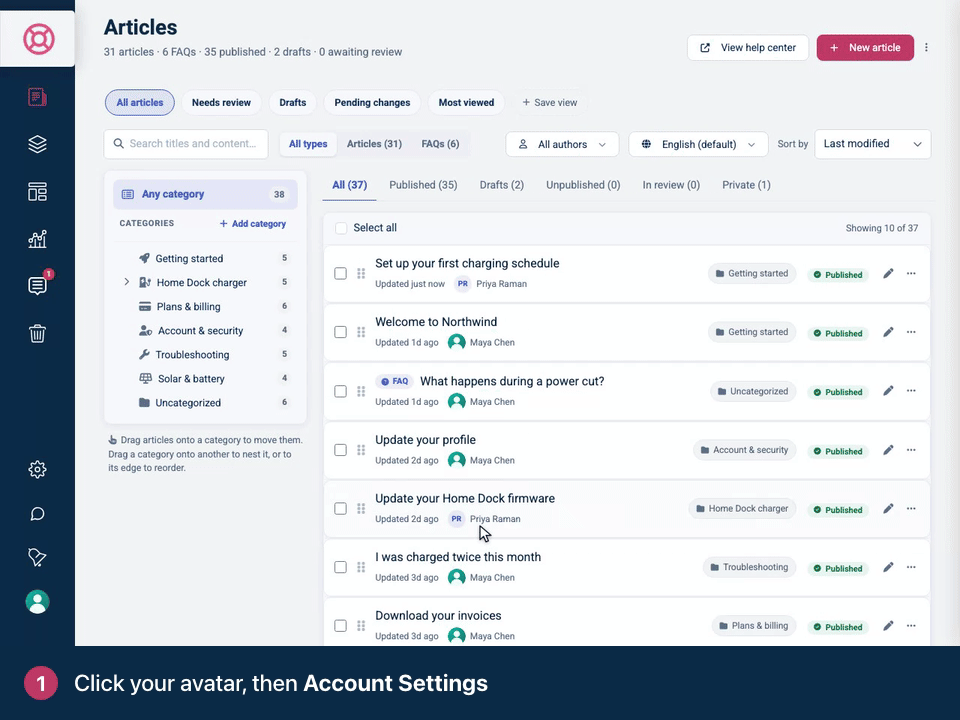Select the Account & security category

pos(205,331)
